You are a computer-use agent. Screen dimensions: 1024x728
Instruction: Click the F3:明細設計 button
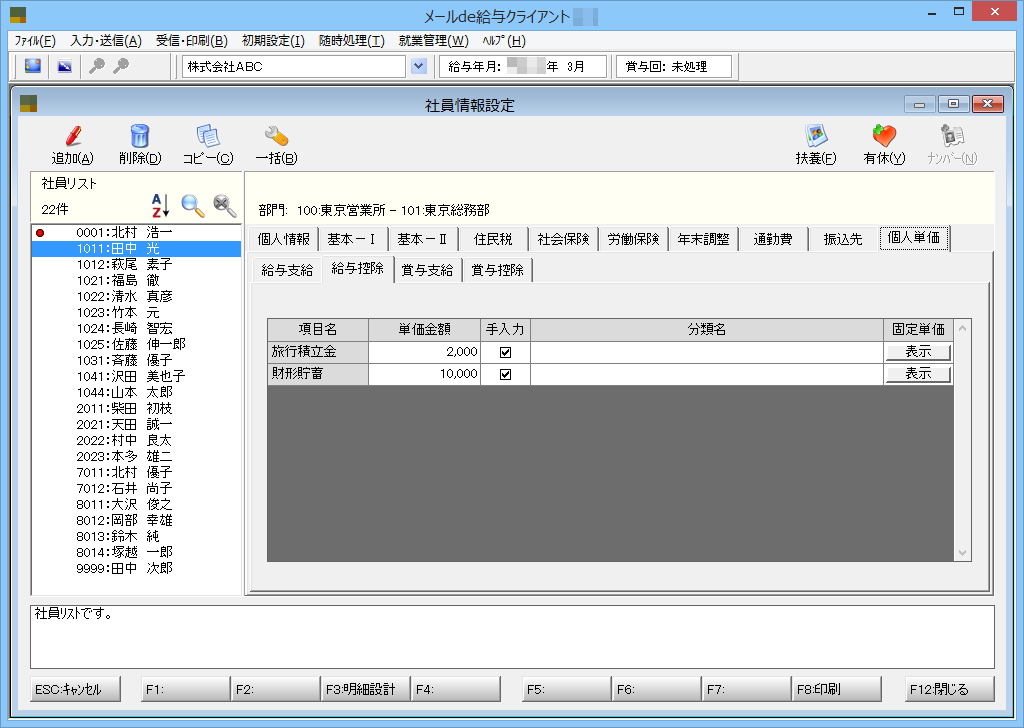[365, 689]
